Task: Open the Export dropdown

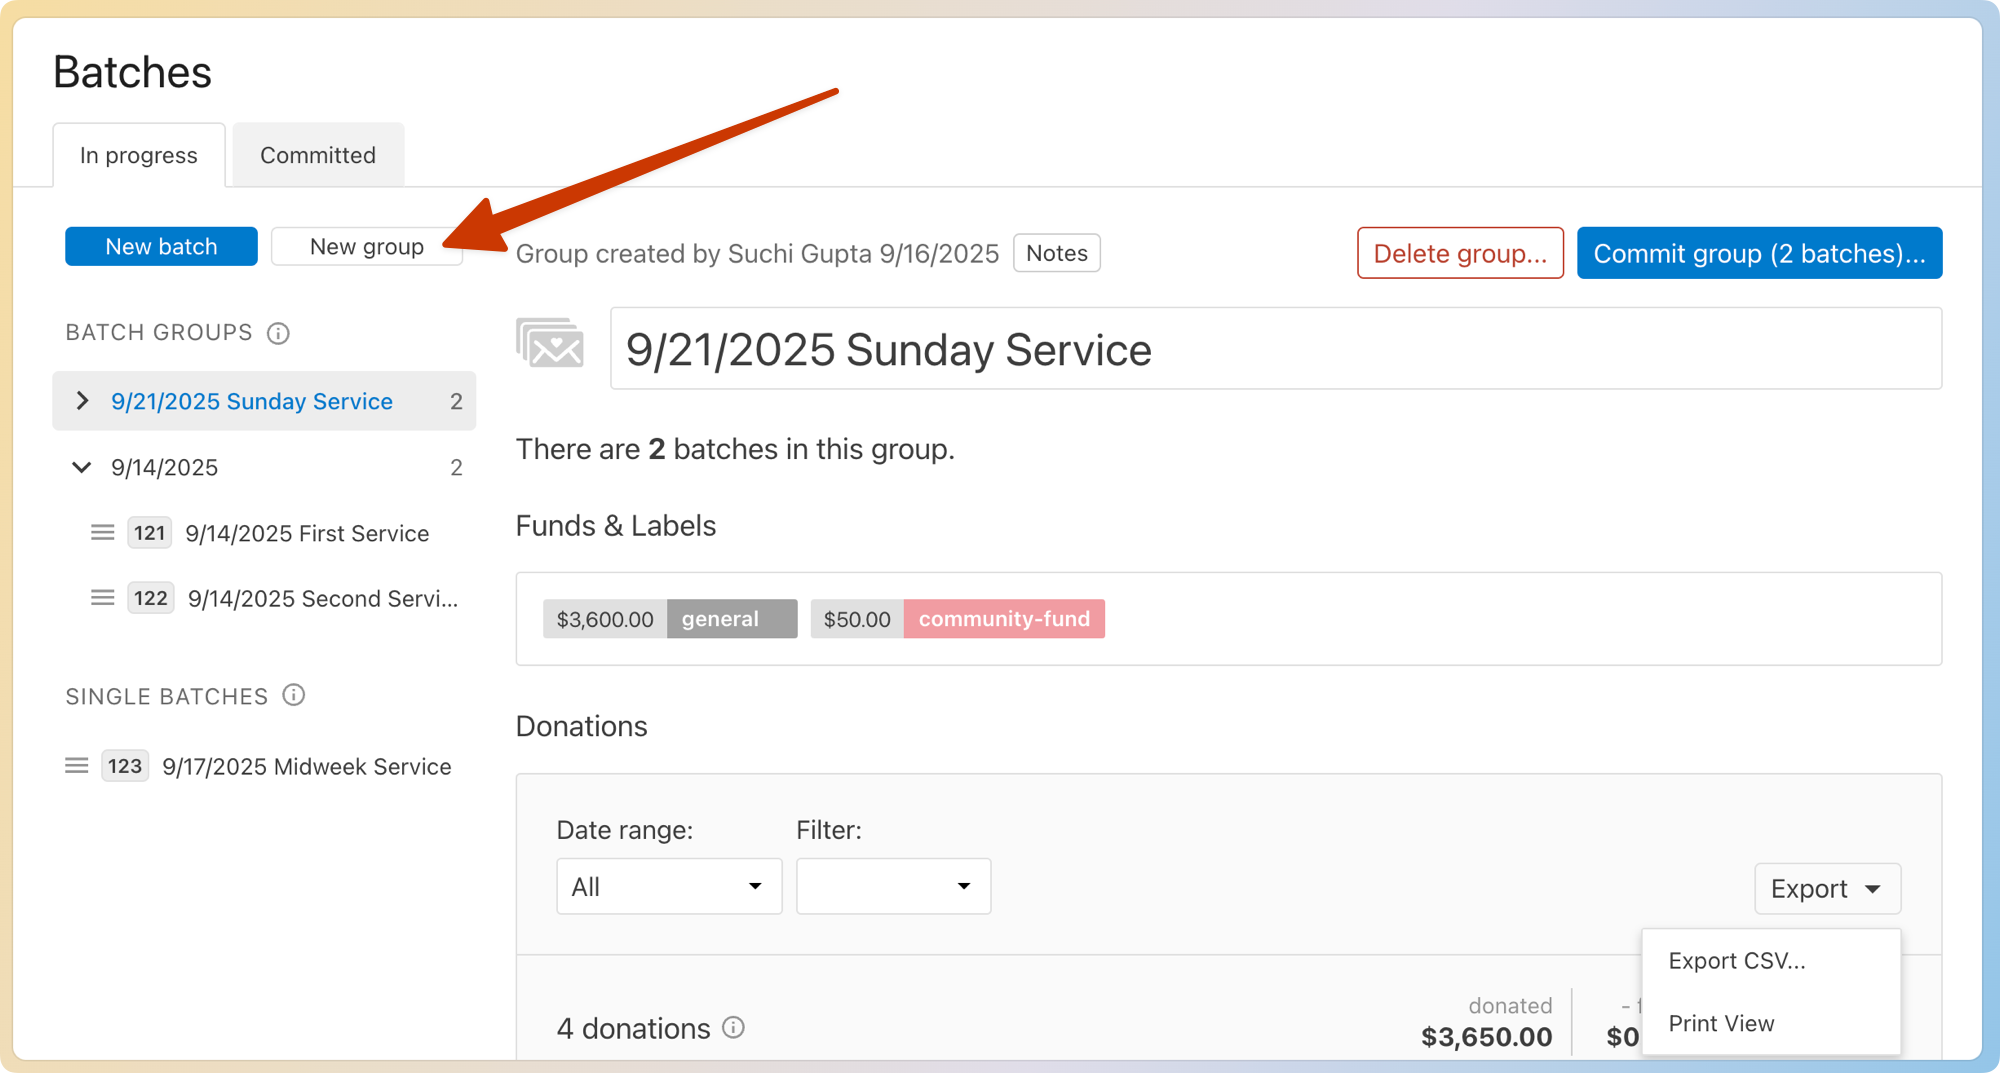Action: coord(1826,888)
